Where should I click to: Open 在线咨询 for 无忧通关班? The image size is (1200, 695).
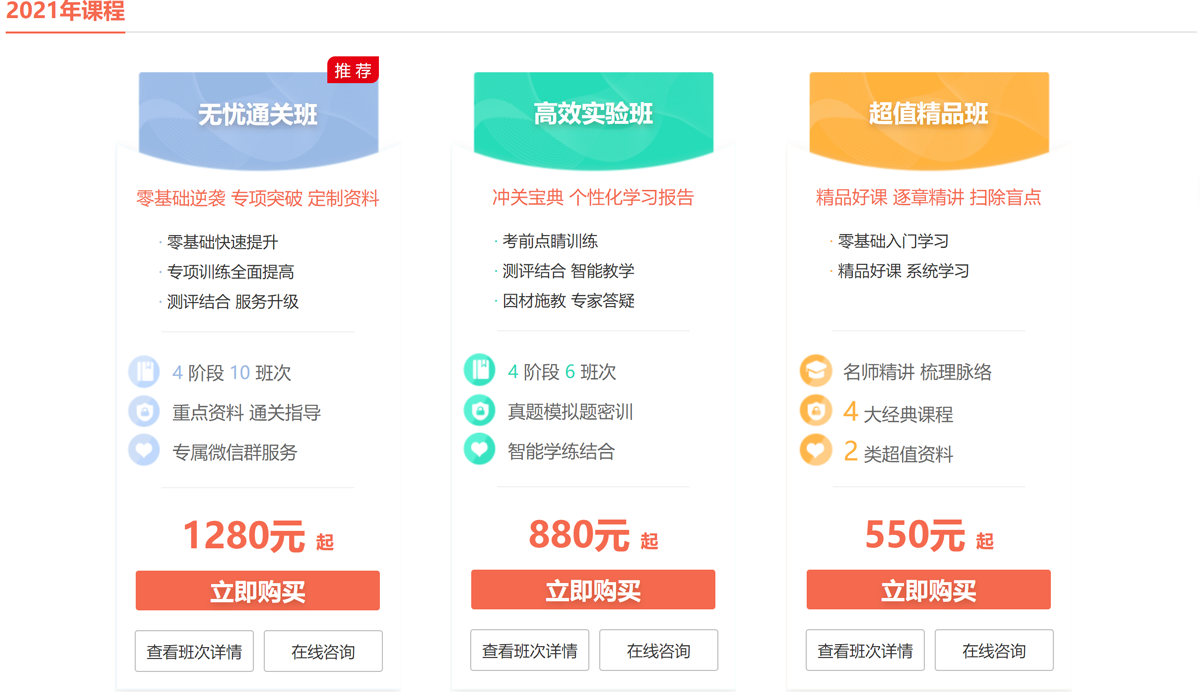(x=323, y=652)
